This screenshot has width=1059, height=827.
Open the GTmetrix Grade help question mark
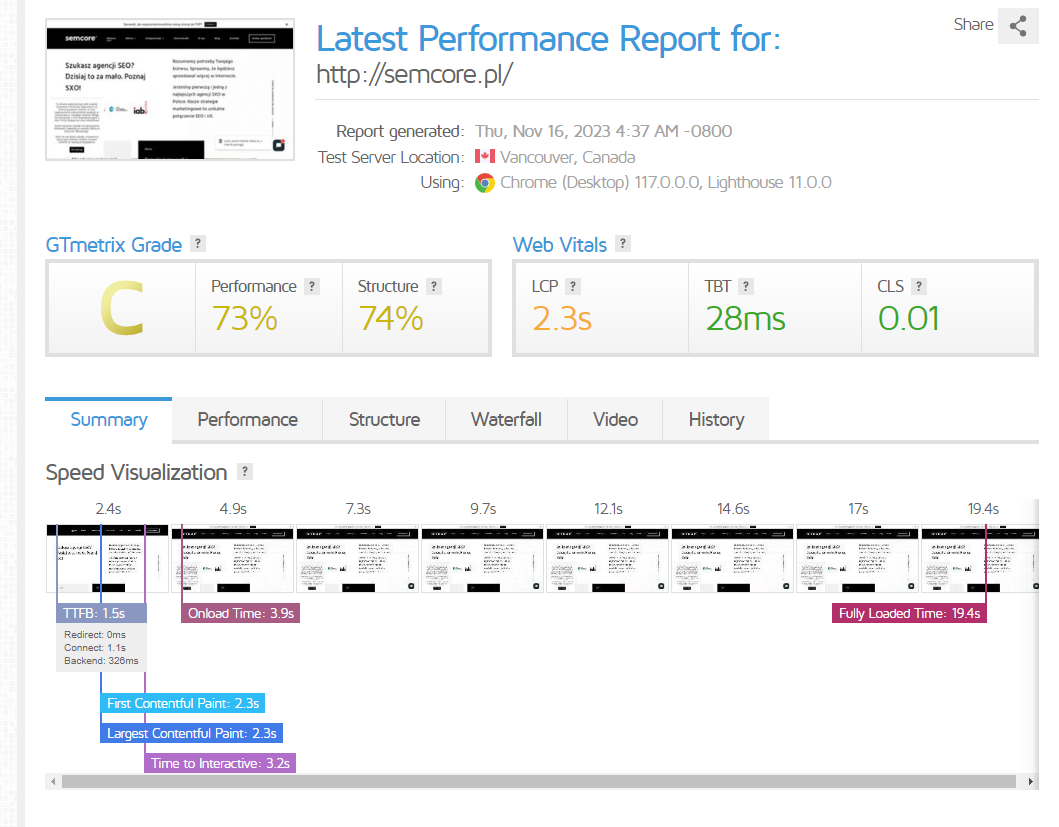pos(198,243)
